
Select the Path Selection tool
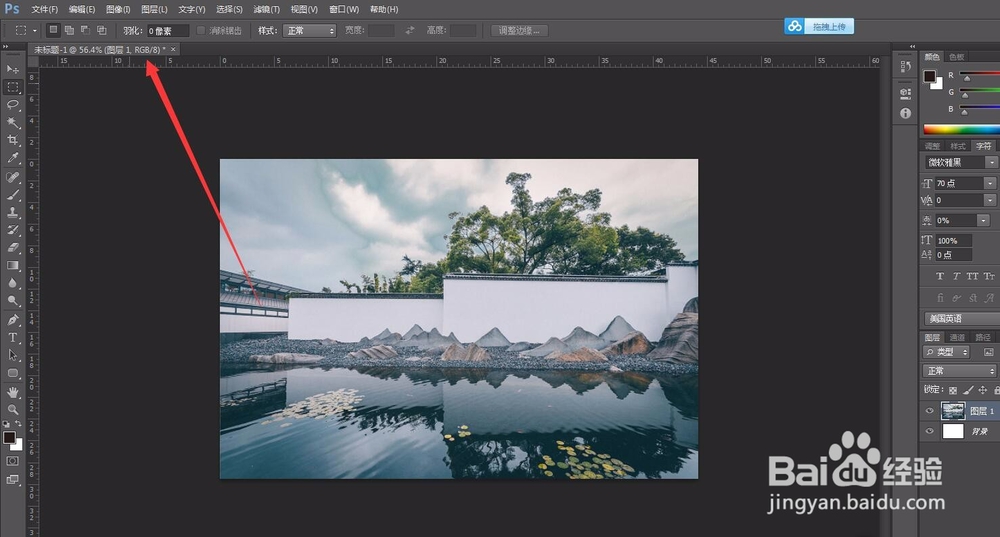click(x=13, y=355)
